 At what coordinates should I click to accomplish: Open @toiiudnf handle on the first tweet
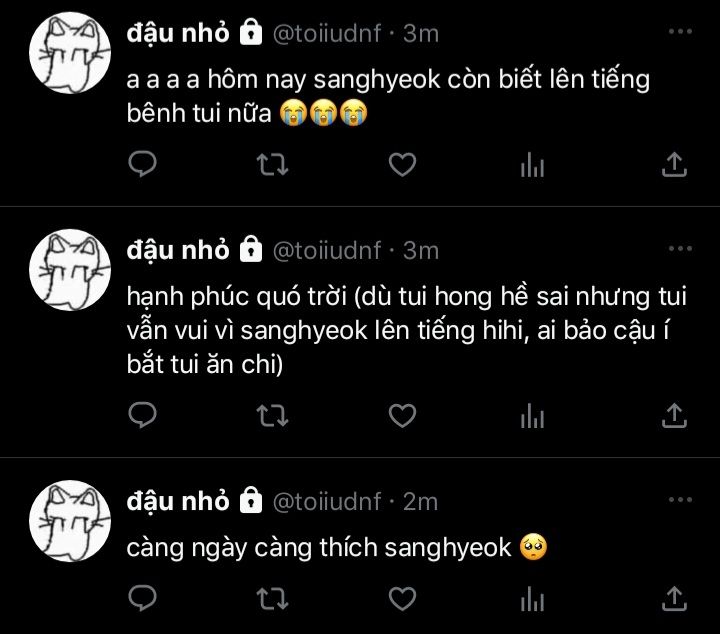click(x=327, y=34)
